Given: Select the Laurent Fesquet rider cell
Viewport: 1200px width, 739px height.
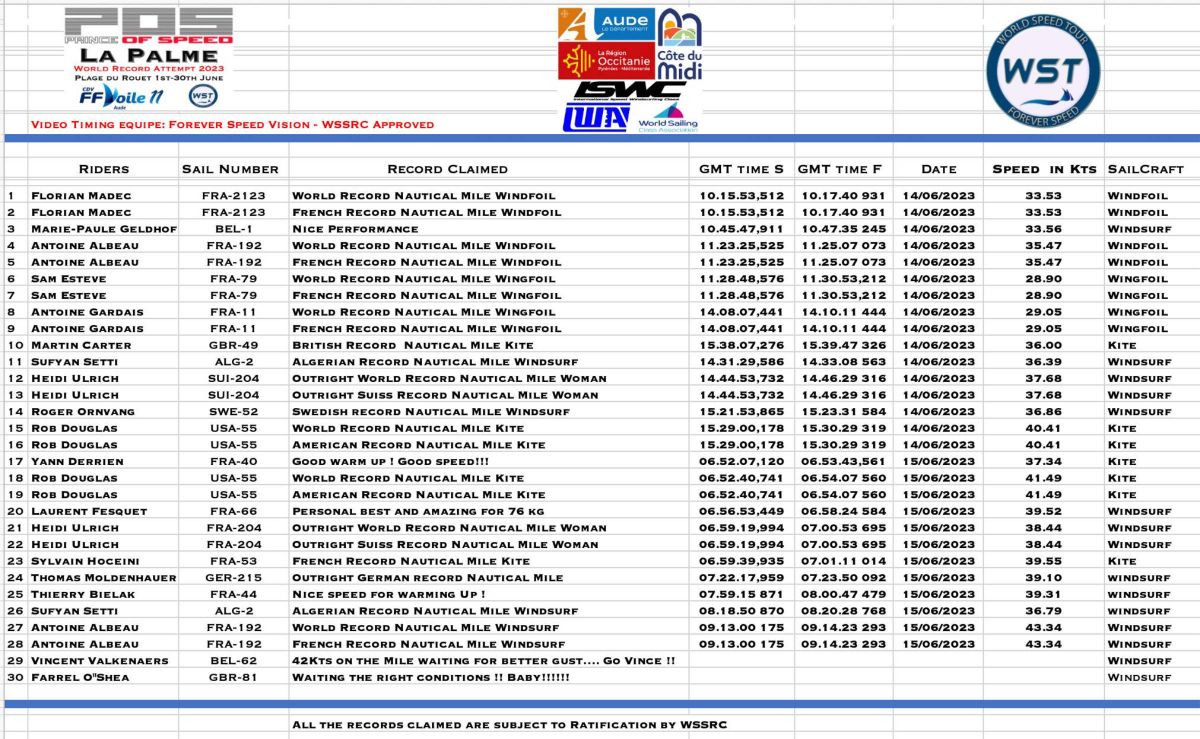Looking at the screenshot, I should click(89, 512).
